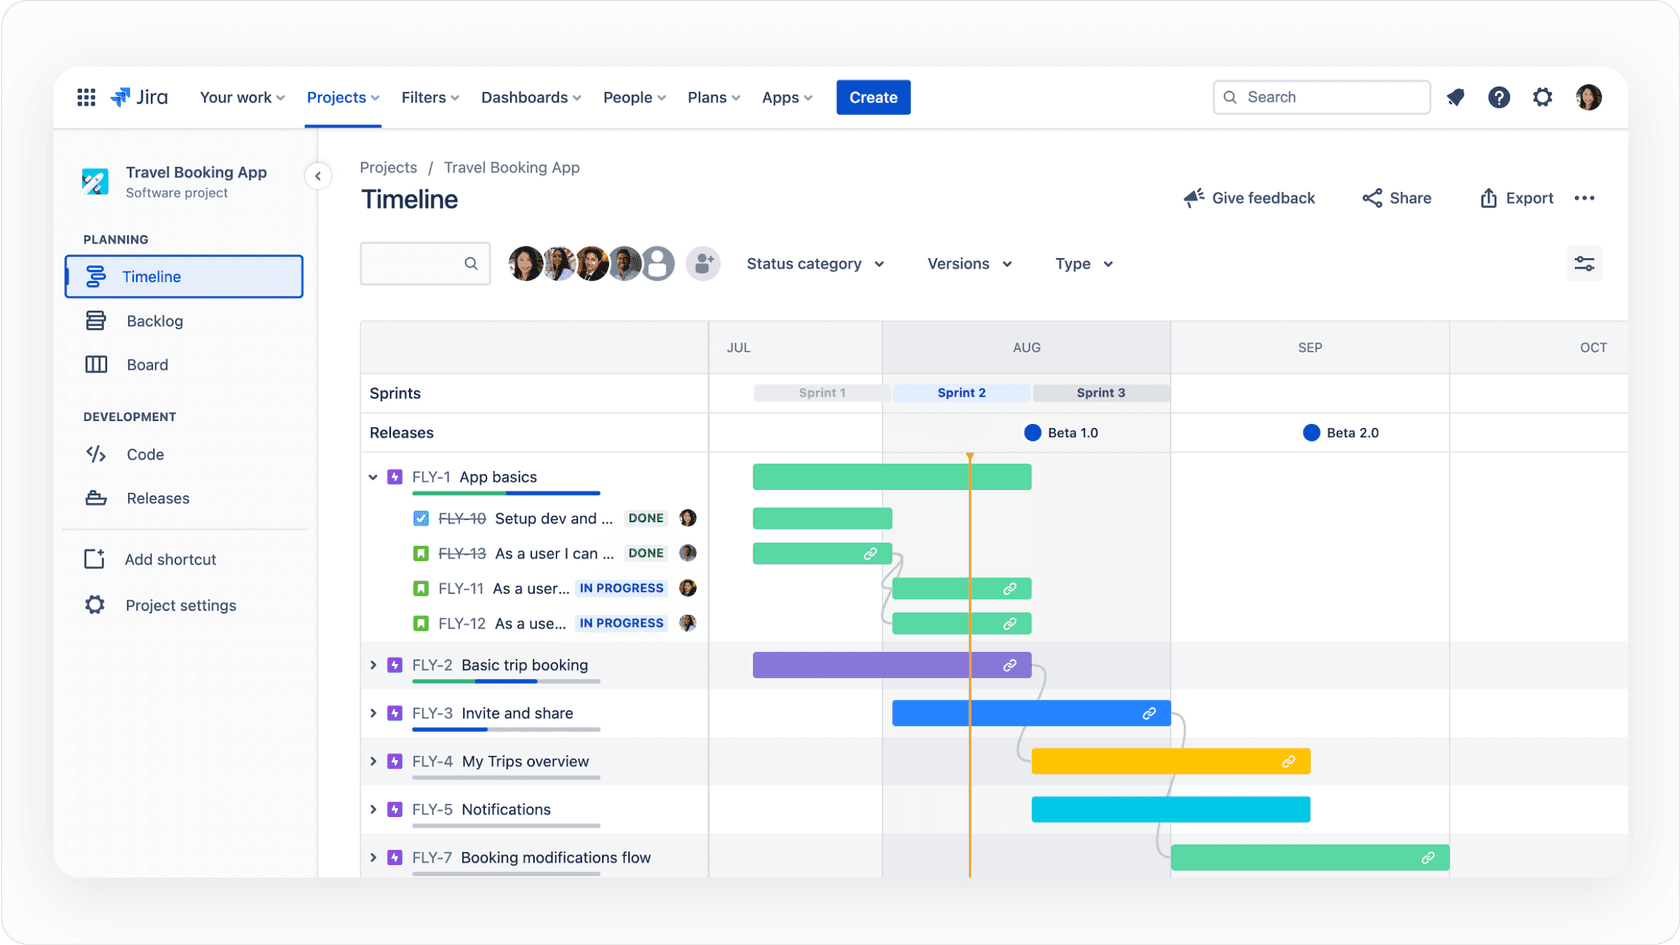Image resolution: width=1680 pixels, height=945 pixels.
Task: Open the Projects menu
Action: click(x=342, y=97)
